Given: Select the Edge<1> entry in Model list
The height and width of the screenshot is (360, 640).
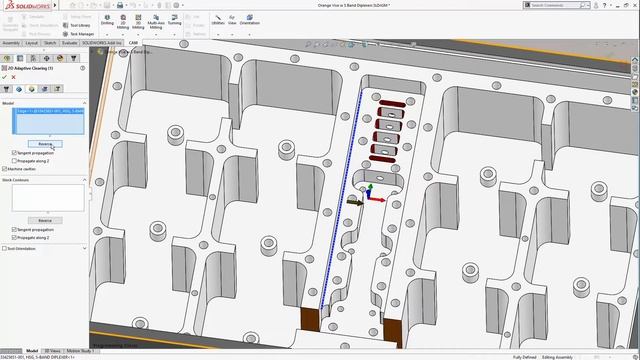Looking at the screenshot, I should tap(50, 111).
